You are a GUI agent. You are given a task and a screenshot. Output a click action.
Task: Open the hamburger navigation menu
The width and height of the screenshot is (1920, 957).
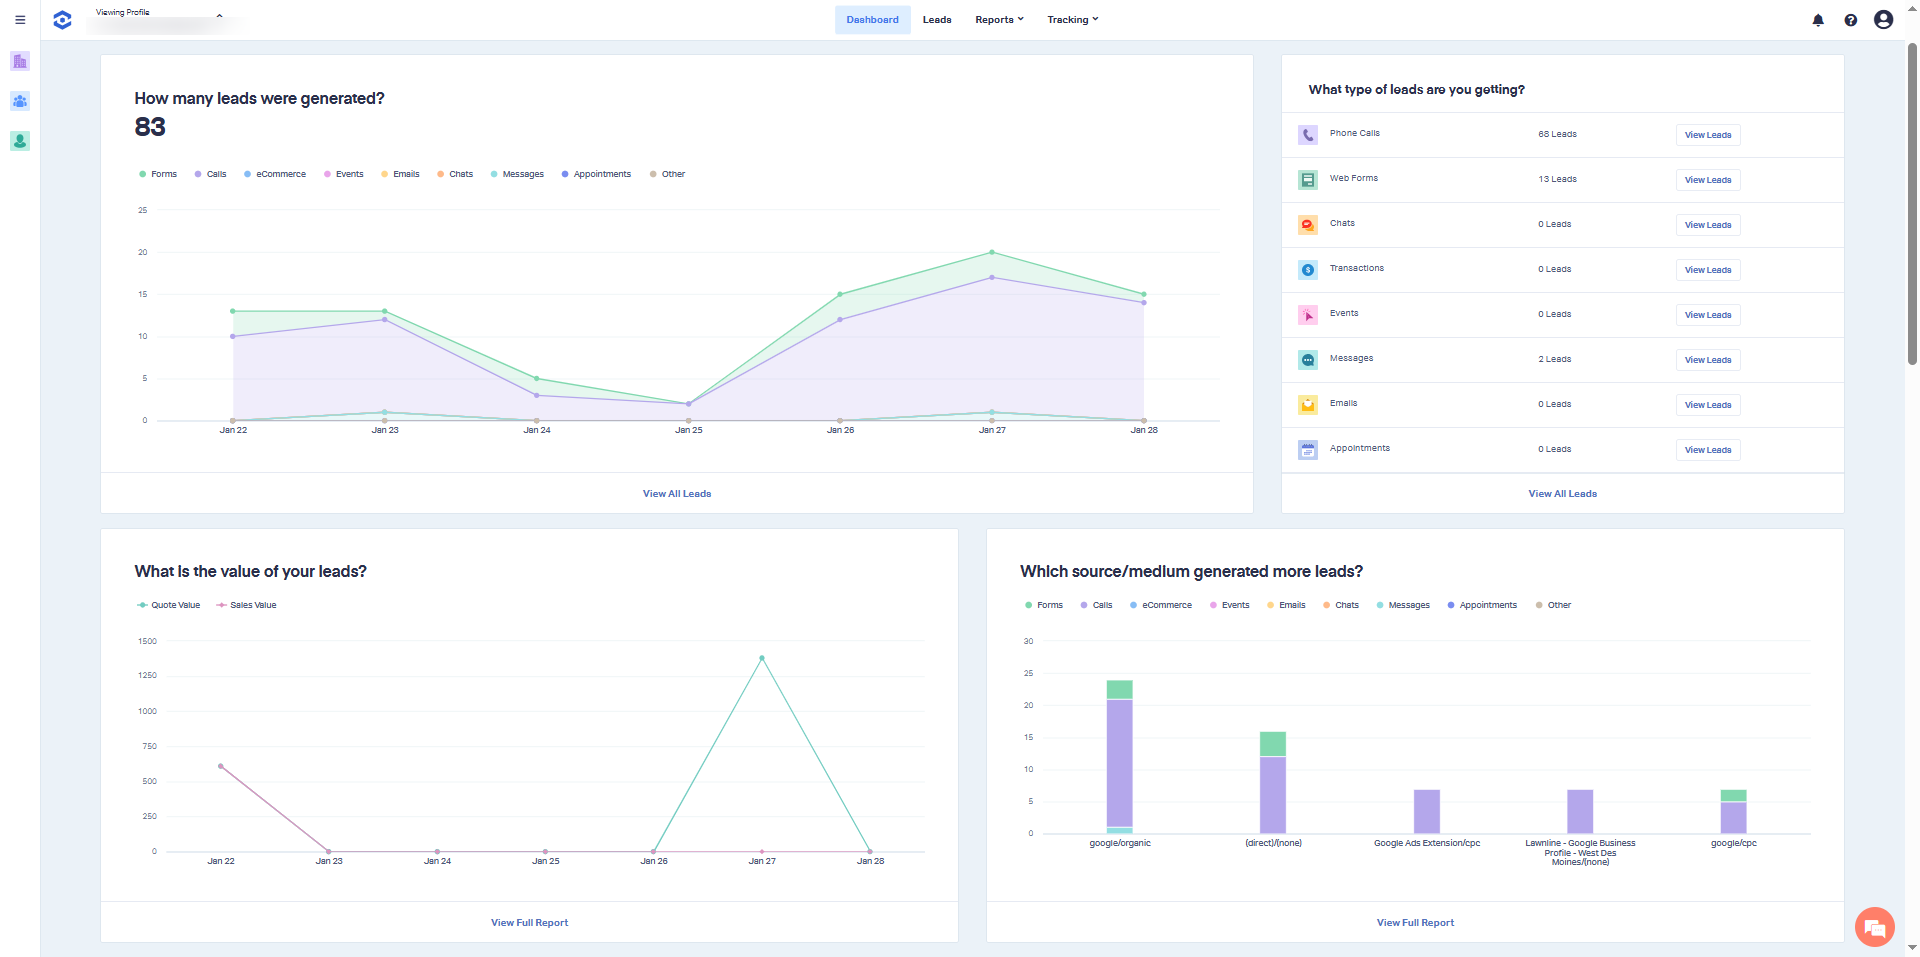pos(19,19)
